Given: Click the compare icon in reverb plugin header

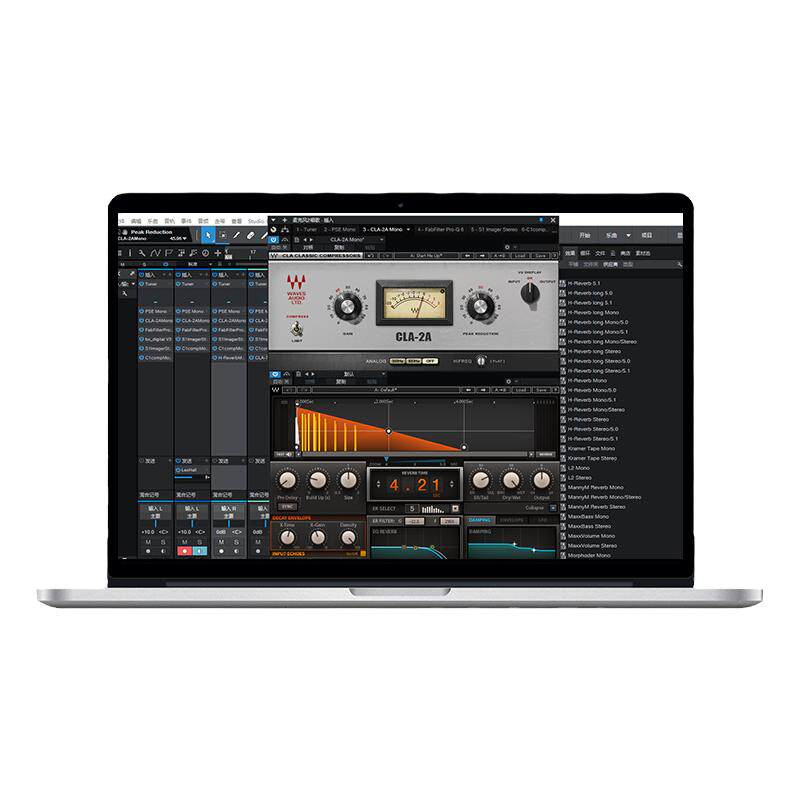Looking at the screenshot, I should click(287, 374).
